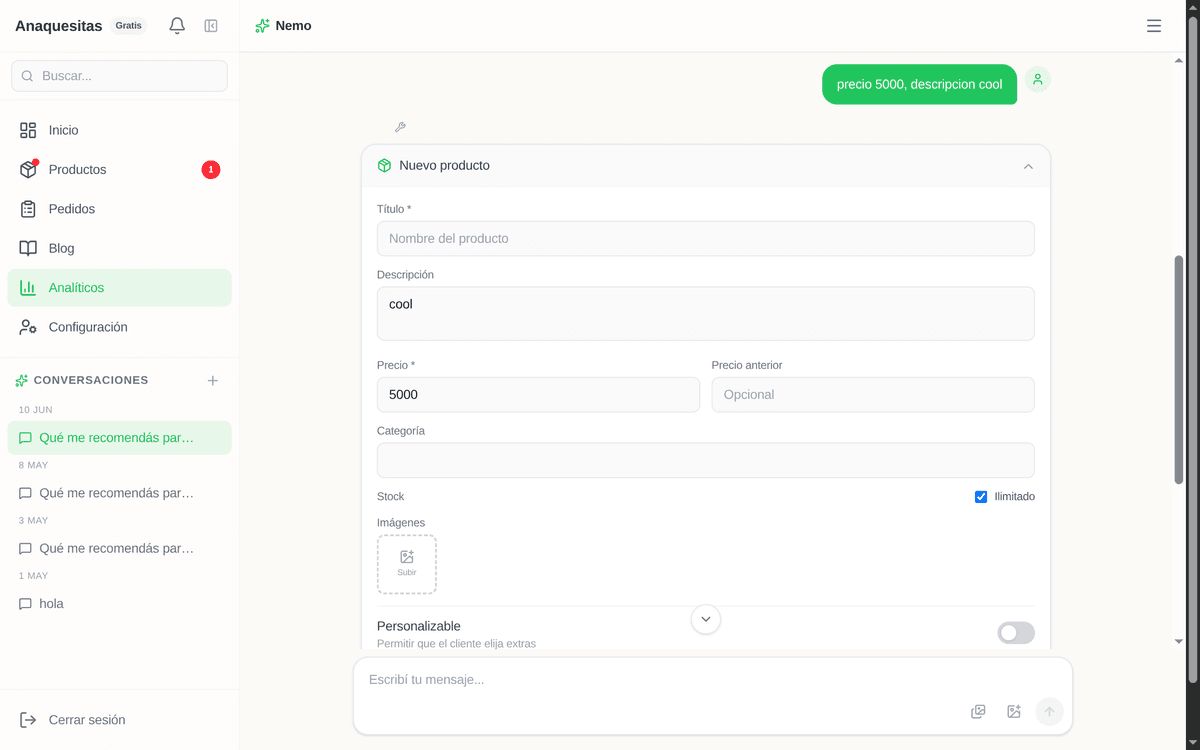Go to Inicio
1200x750 pixels.
(x=119, y=130)
